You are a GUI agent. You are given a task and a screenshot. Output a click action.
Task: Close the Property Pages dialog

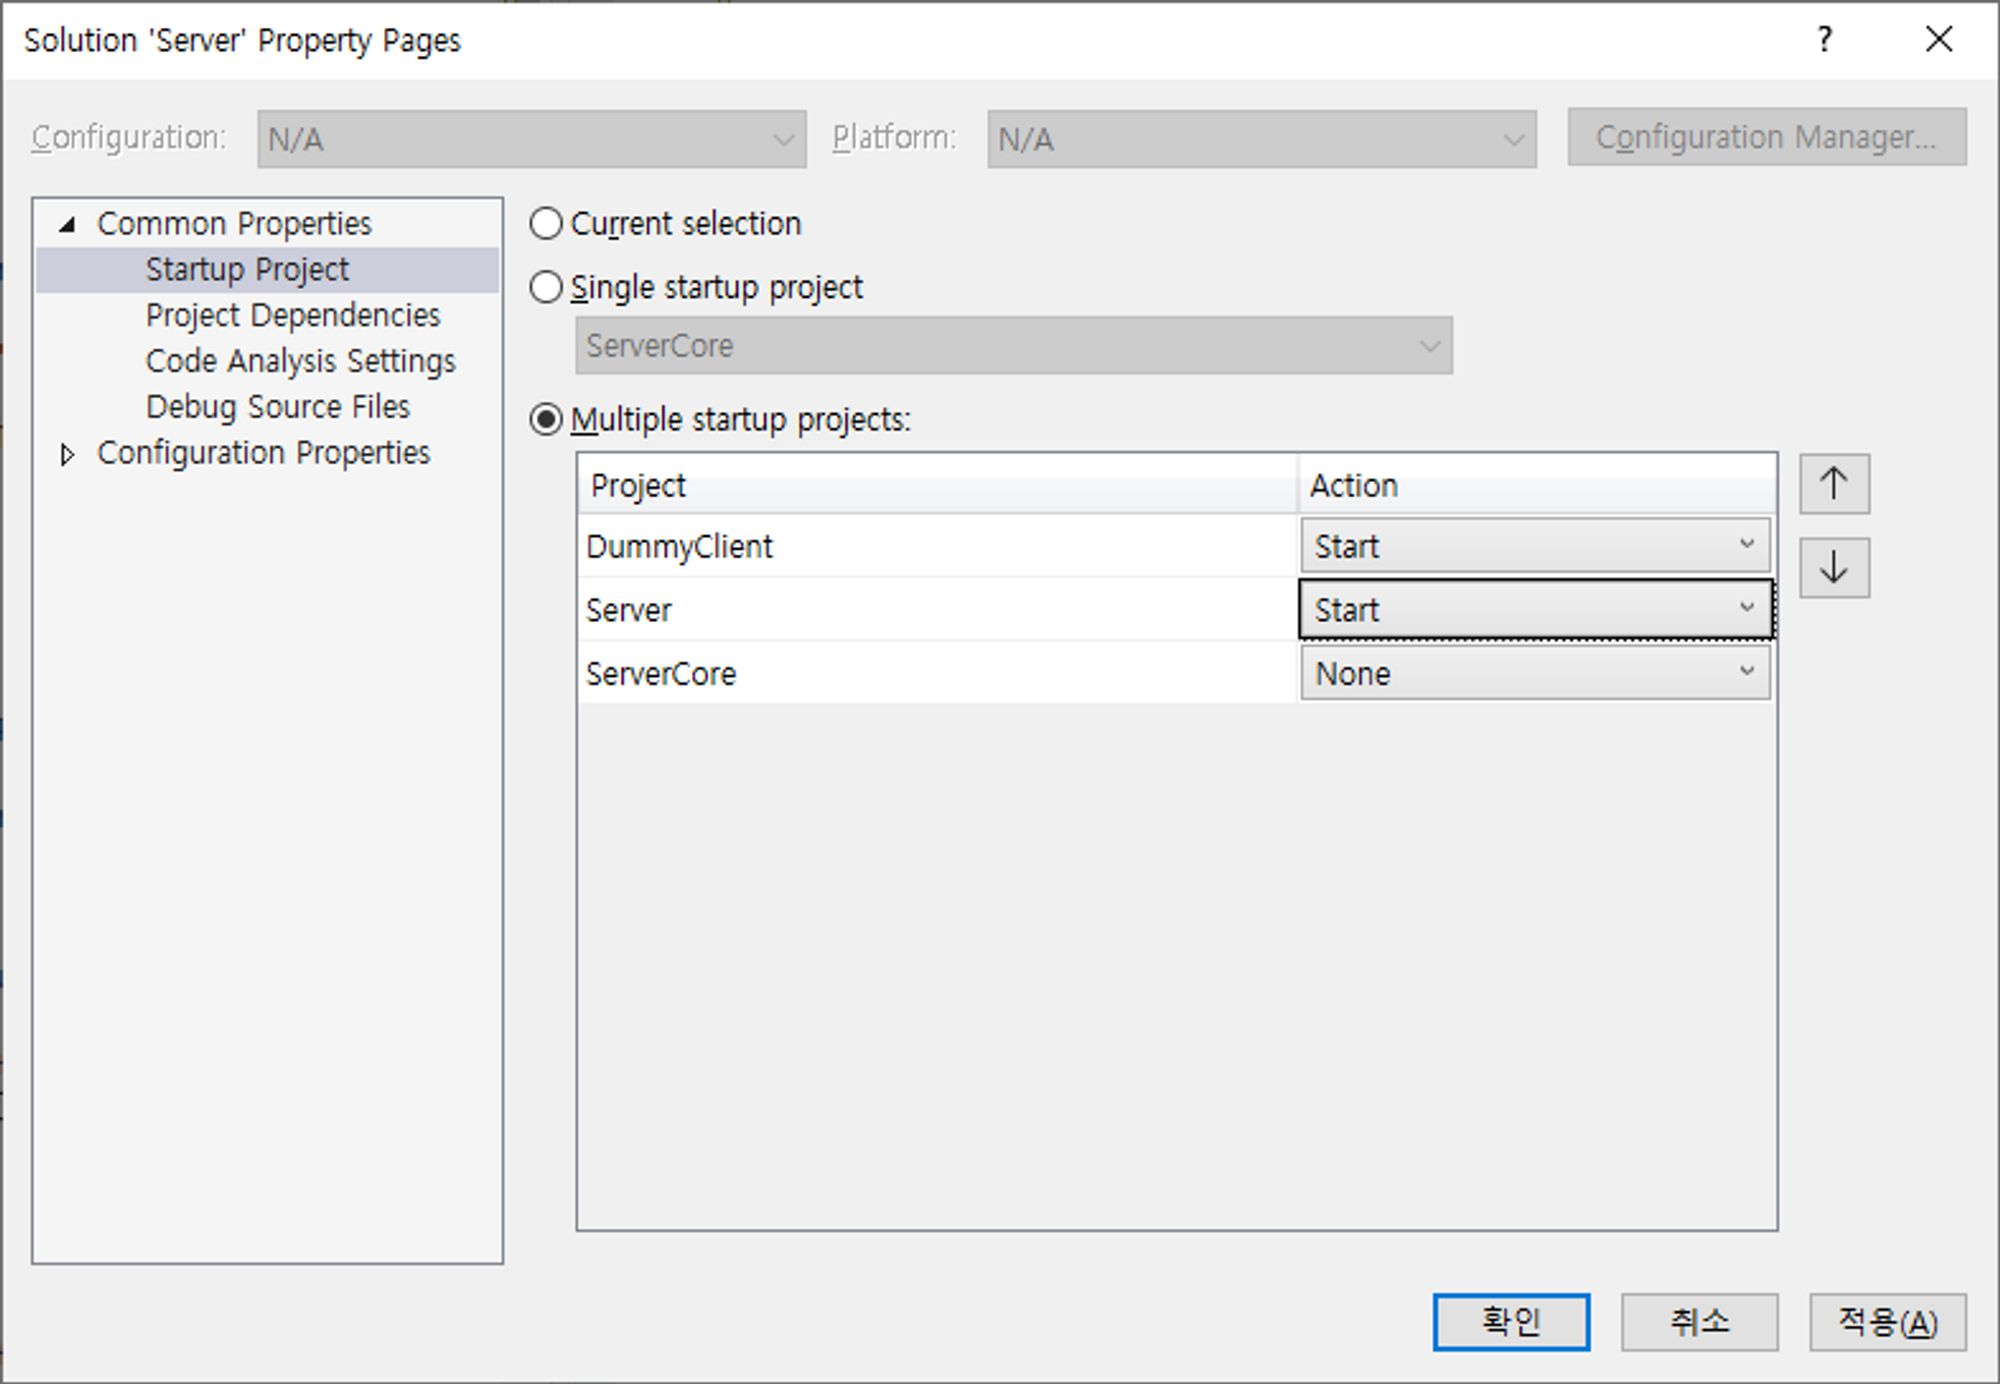point(1938,40)
